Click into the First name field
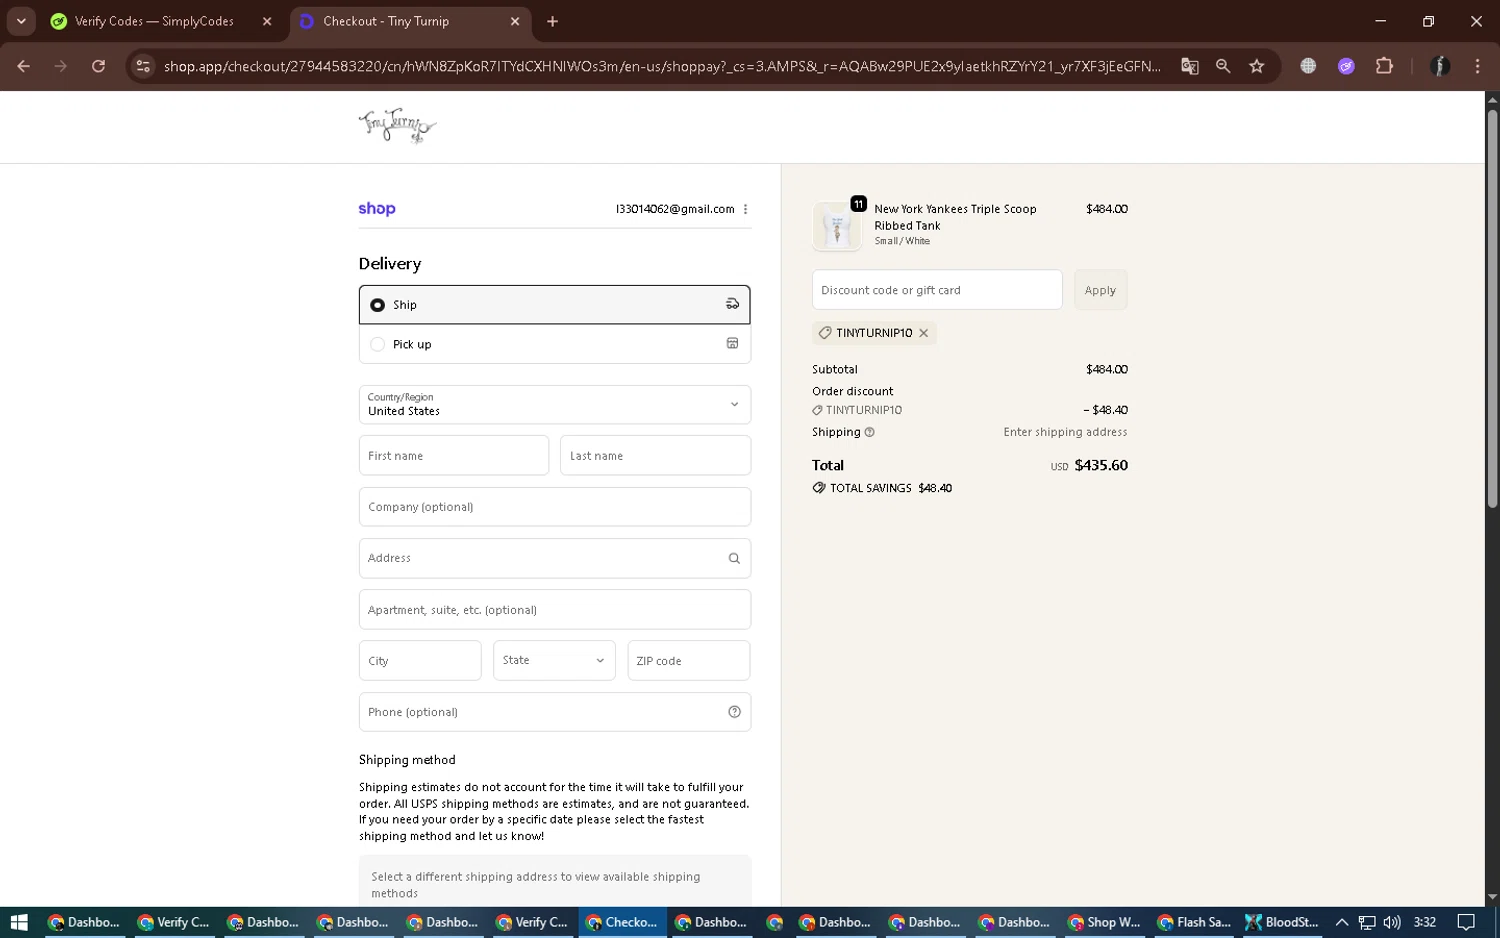The width and height of the screenshot is (1500, 938). tap(453, 456)
